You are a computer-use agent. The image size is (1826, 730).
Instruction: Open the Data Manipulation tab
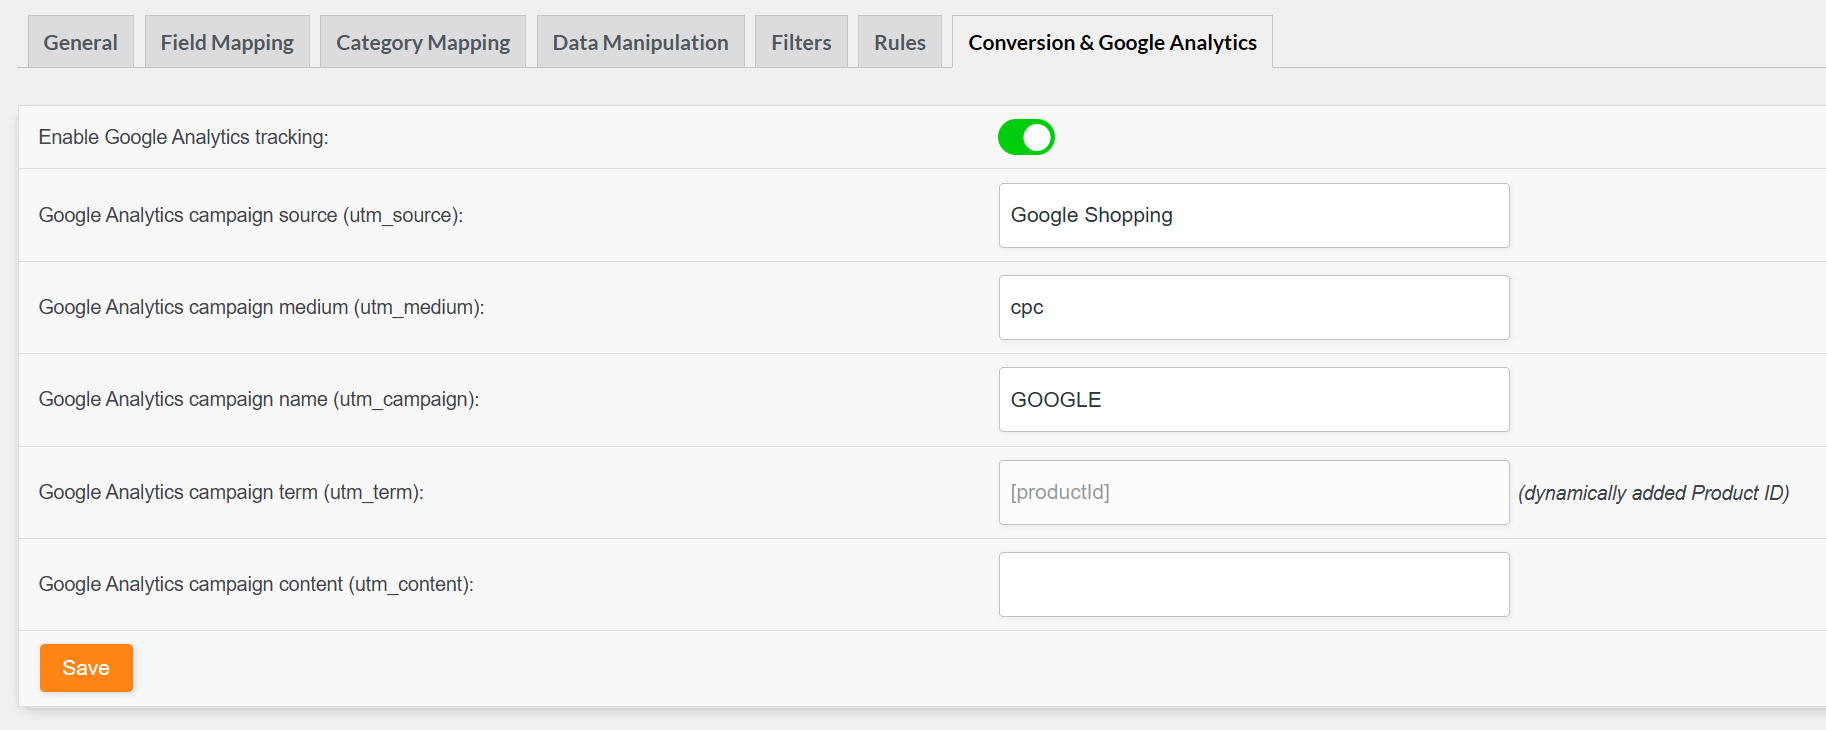tap(640, 42)
